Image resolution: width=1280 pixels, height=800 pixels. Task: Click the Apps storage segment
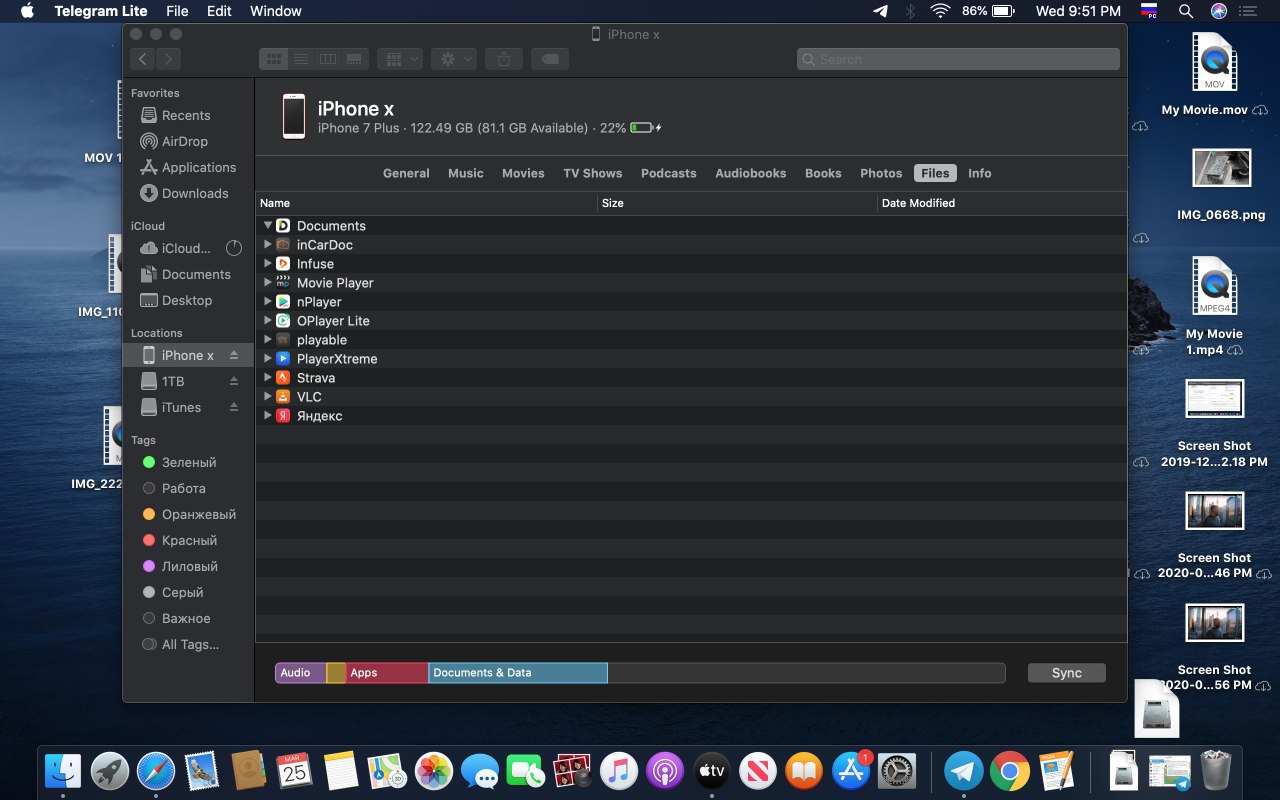[387, 673]
